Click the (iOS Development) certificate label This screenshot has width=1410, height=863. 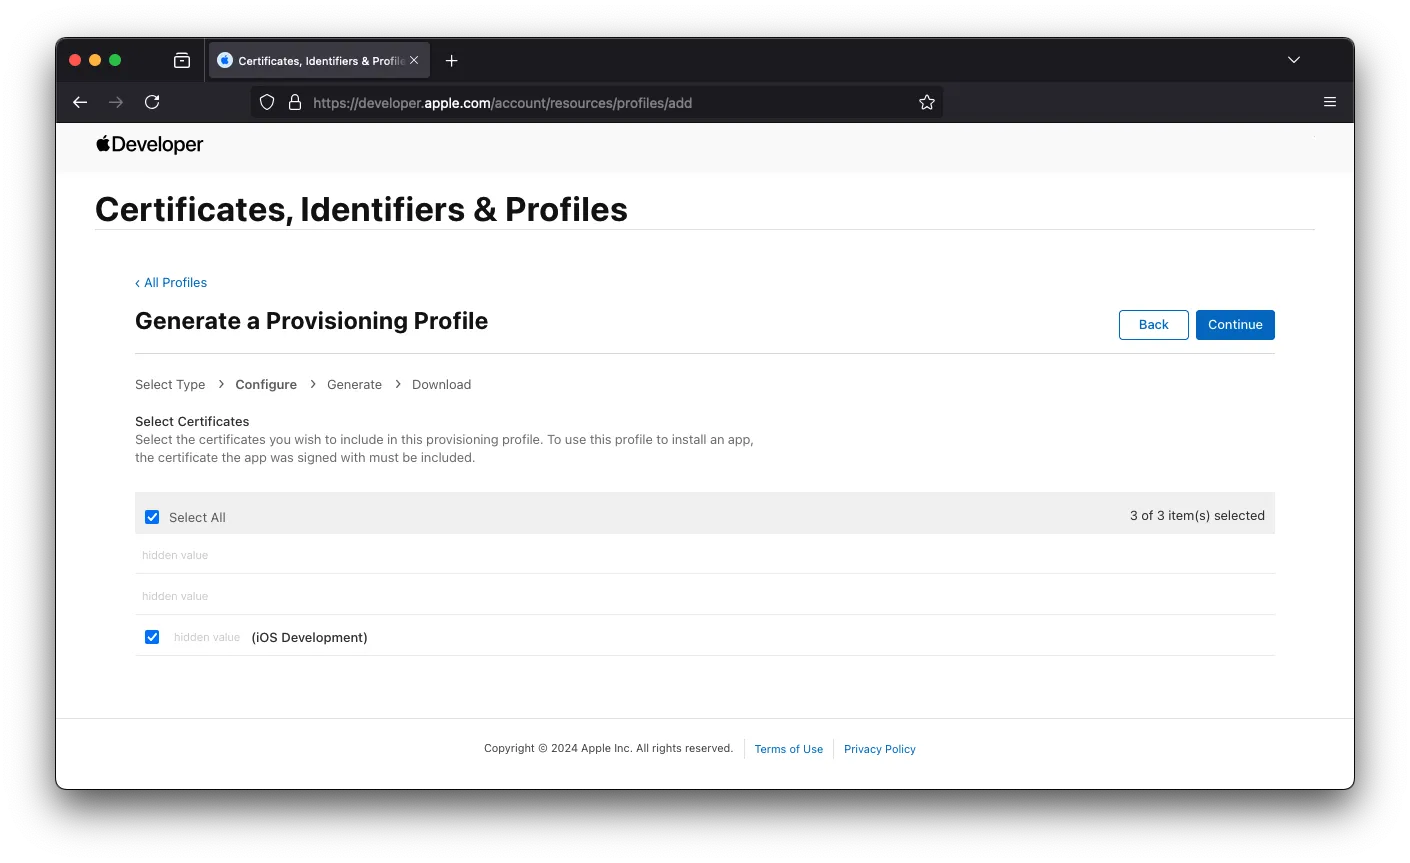tap(309, 638)
